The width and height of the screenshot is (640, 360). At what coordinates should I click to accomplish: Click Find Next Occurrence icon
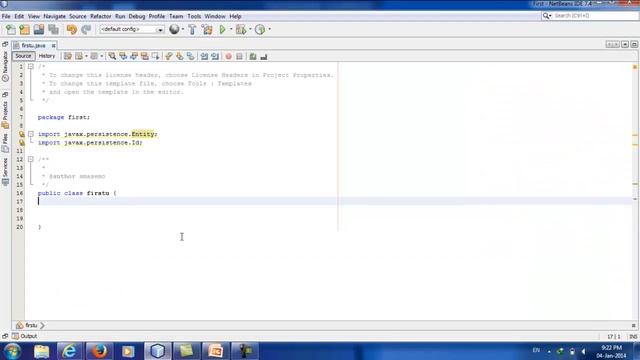tap(134, 56)
